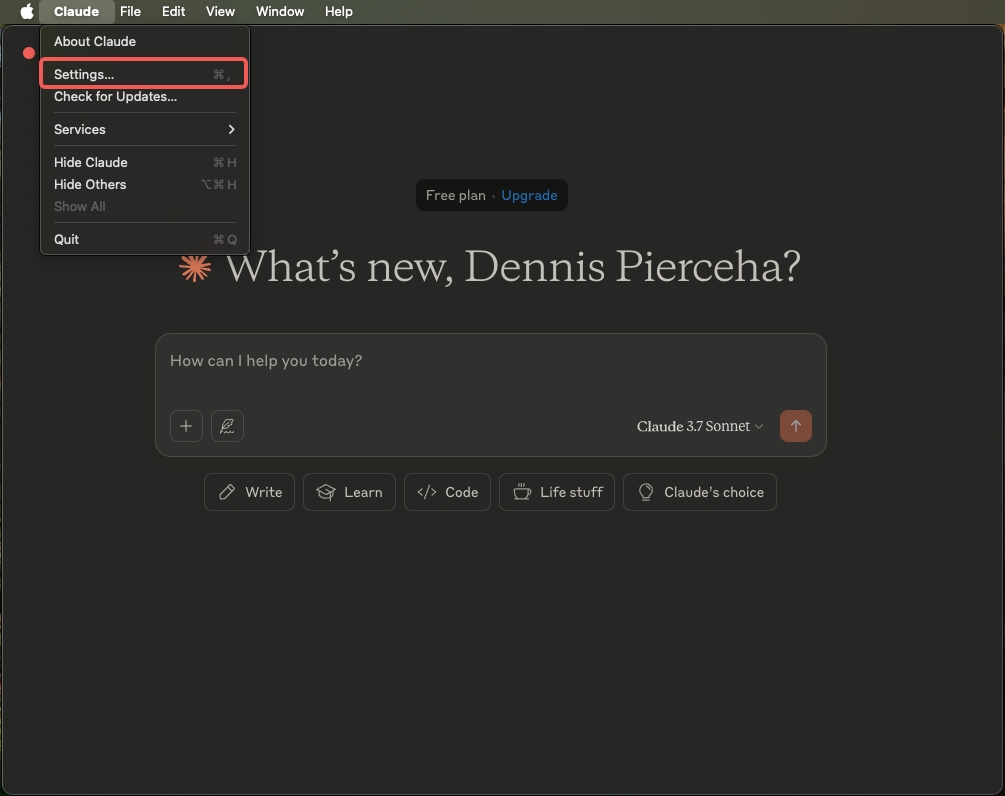Click the Write suggestion button

(x=249, y=492)
